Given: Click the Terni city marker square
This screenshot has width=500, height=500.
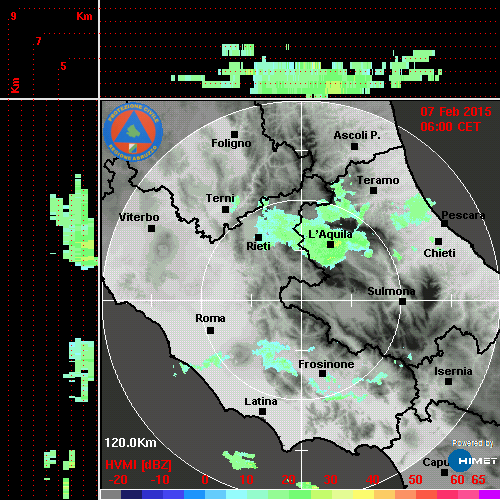Looking at the screenshot, I should point(226,210).
